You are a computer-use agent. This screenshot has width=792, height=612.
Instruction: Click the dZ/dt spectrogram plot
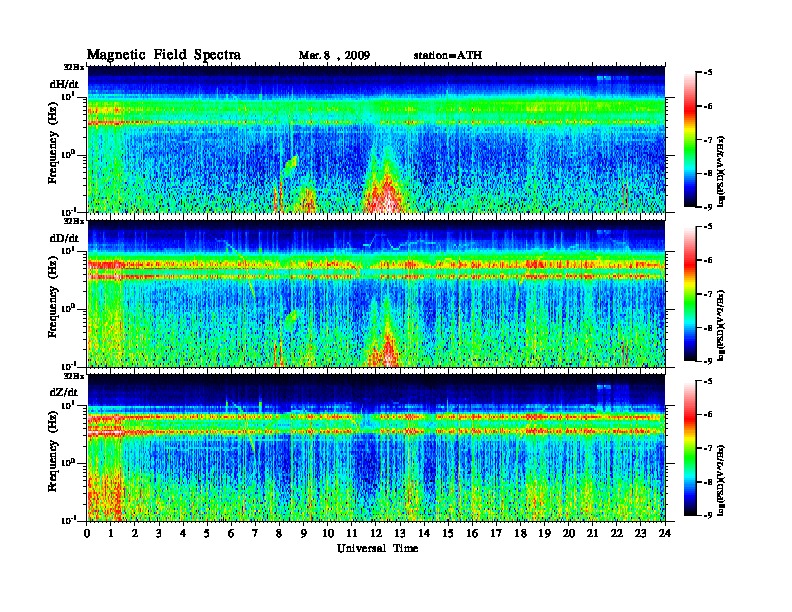pyautogui.click(x=376, y=448)
